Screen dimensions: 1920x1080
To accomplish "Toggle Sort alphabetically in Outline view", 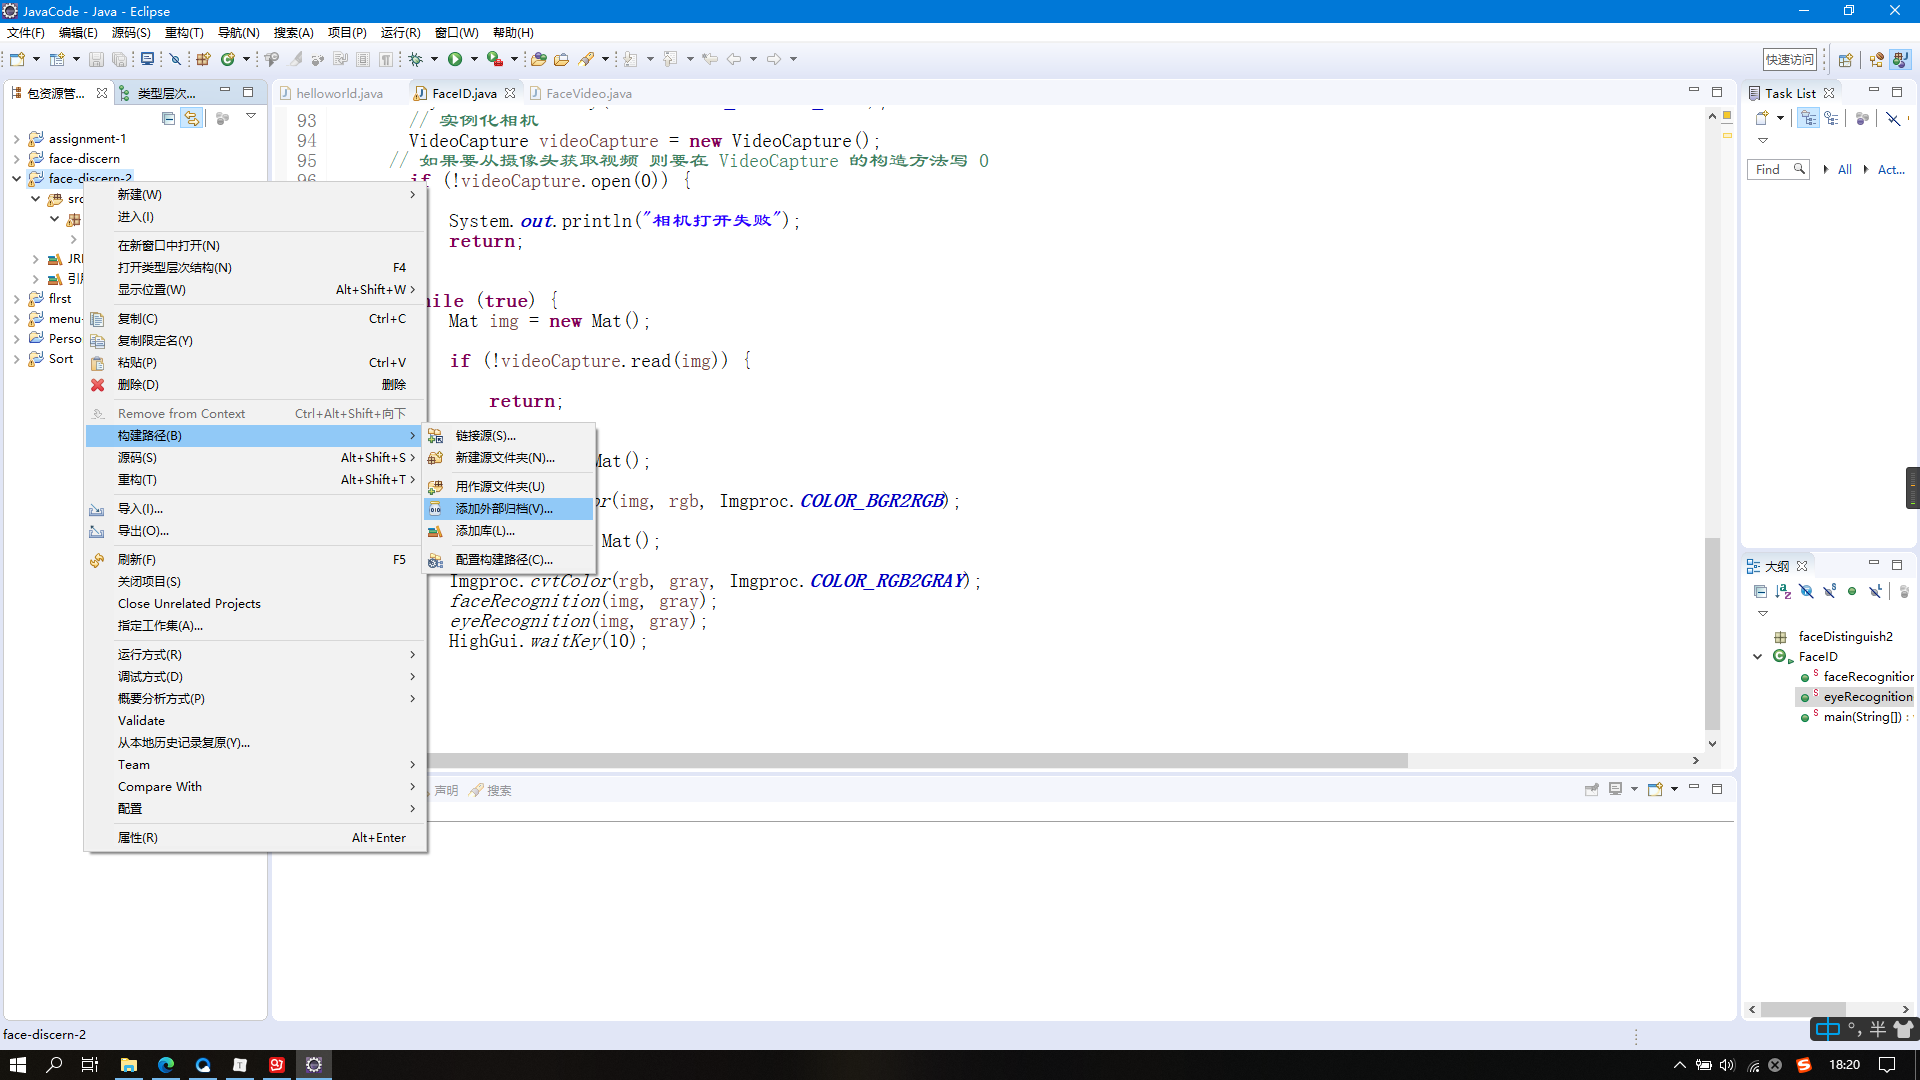I will (x=1783, y=591).
